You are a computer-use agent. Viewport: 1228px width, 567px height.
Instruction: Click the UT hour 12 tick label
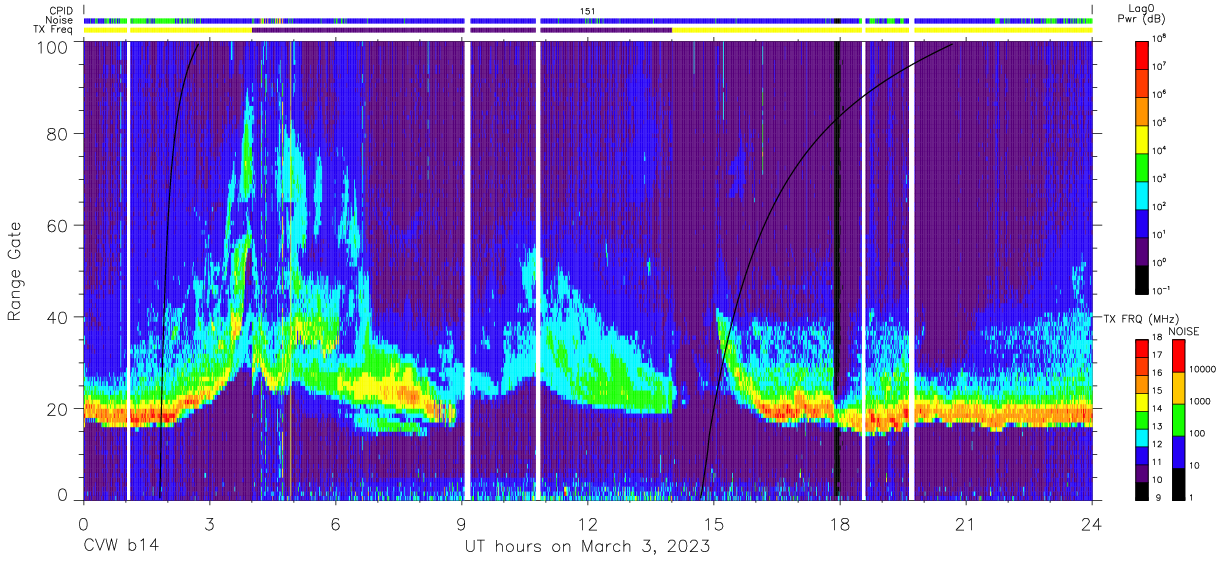tap(588, 523)
